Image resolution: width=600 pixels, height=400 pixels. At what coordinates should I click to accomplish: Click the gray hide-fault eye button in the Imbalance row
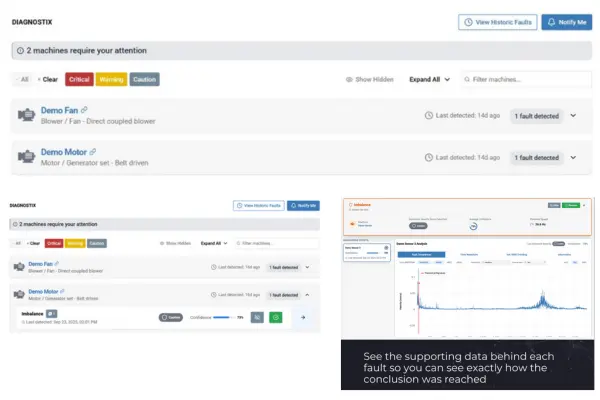257,317
